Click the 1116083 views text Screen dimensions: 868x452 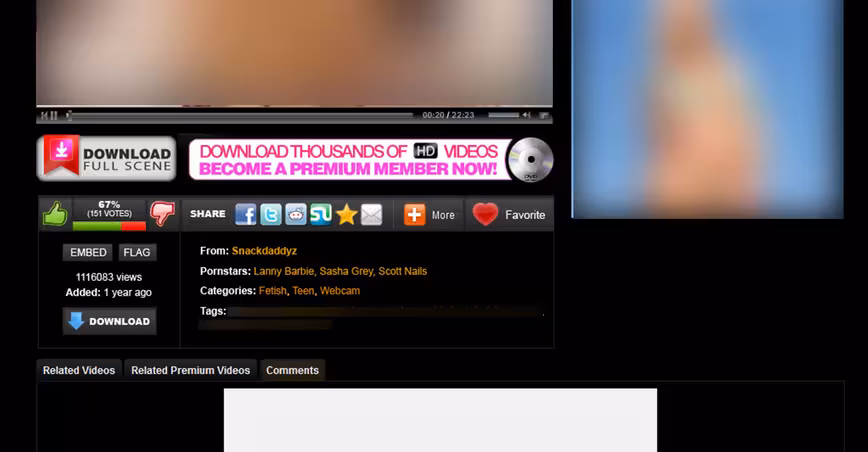(108, 277)
